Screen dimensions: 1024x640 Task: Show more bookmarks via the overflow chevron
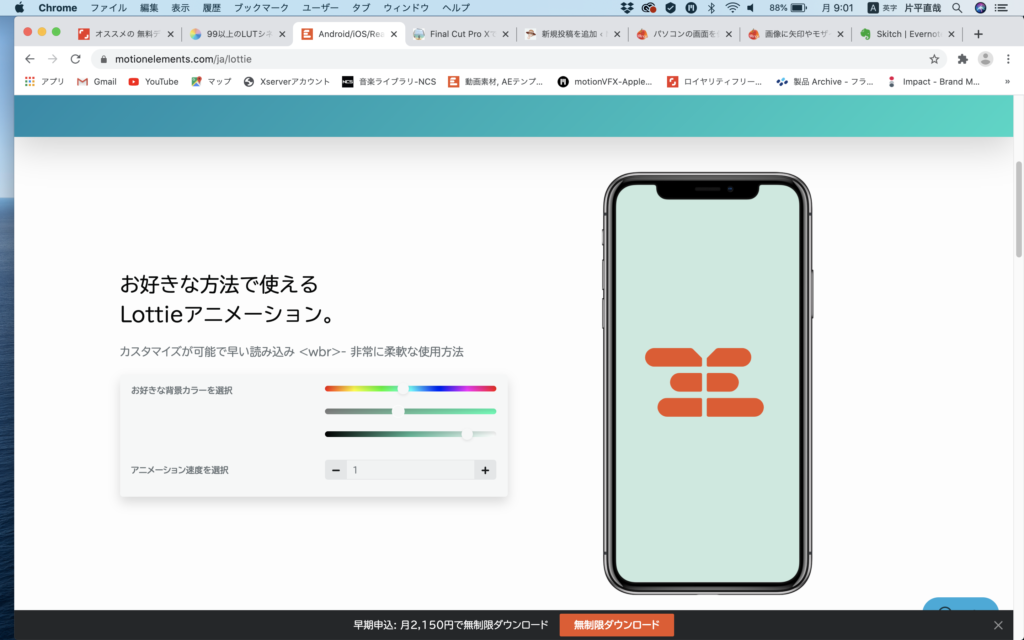click(x=1007, y=82)
